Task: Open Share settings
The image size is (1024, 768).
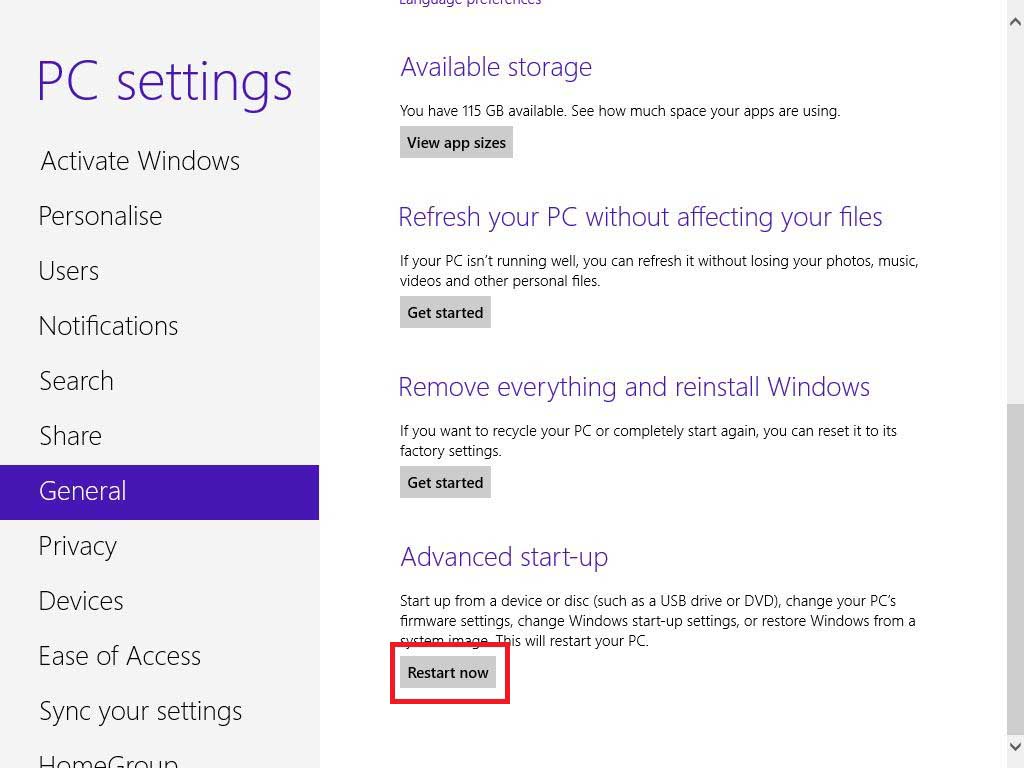Action: point(70,436)
